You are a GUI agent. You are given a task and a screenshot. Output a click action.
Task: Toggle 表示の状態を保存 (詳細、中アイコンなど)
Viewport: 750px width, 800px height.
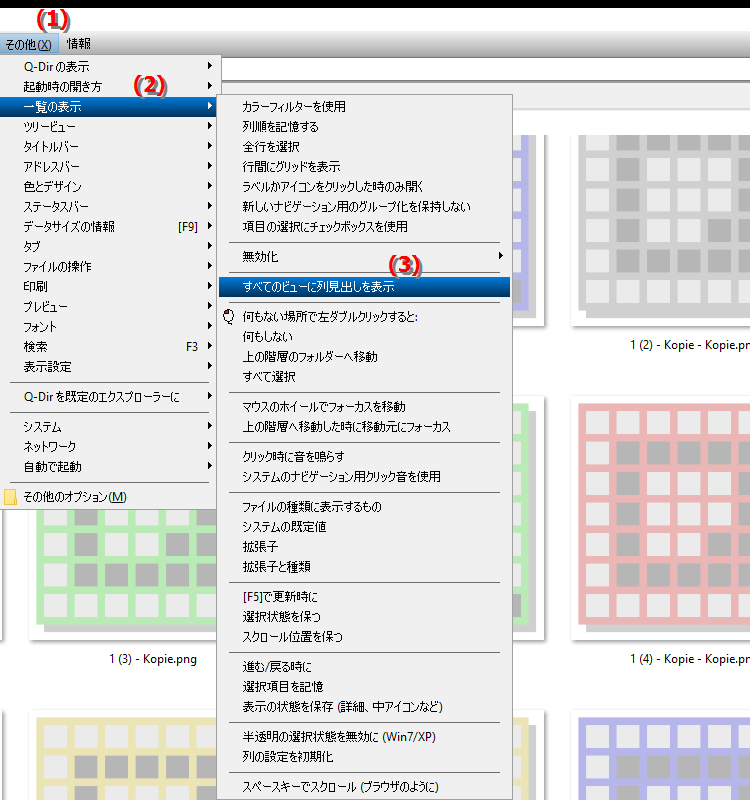pos(364,707)
